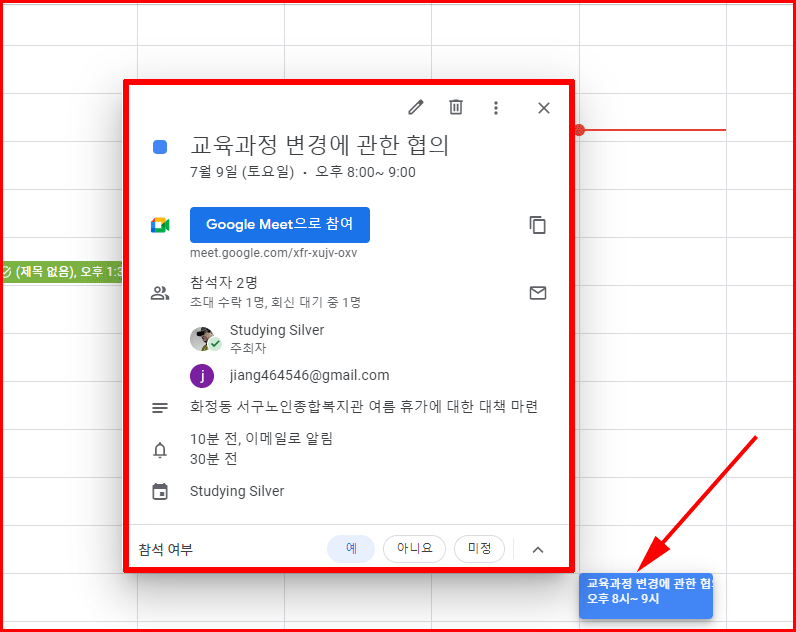This screenshot has height=632, width=796.
Task: Respond 예 to attendance
Action: [351, 549]
